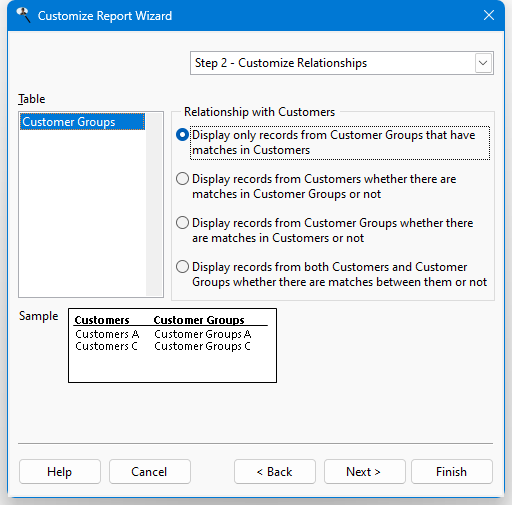
Task: Advance with the Next button
Action: (x=365, y=472)
